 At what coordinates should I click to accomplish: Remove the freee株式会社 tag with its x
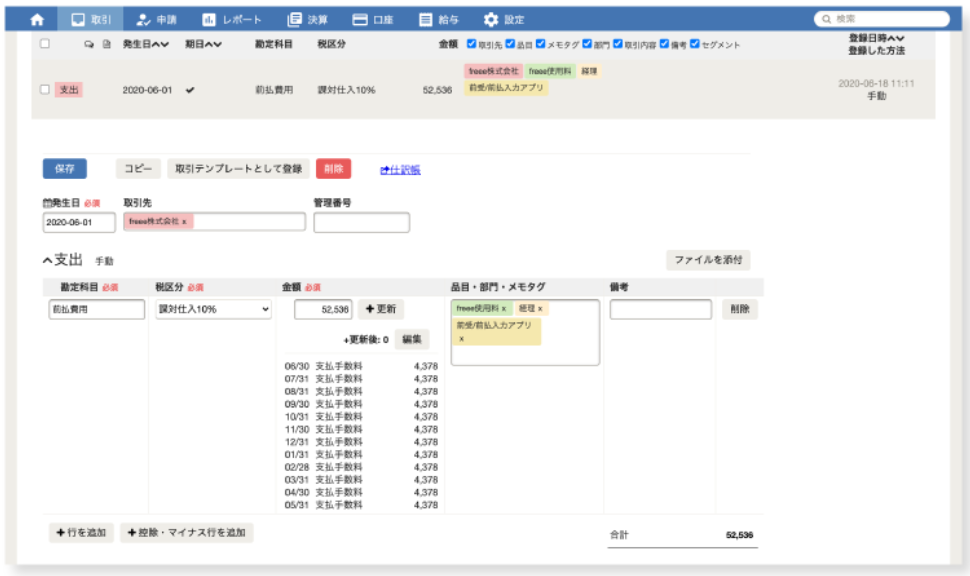pos(184,221)
